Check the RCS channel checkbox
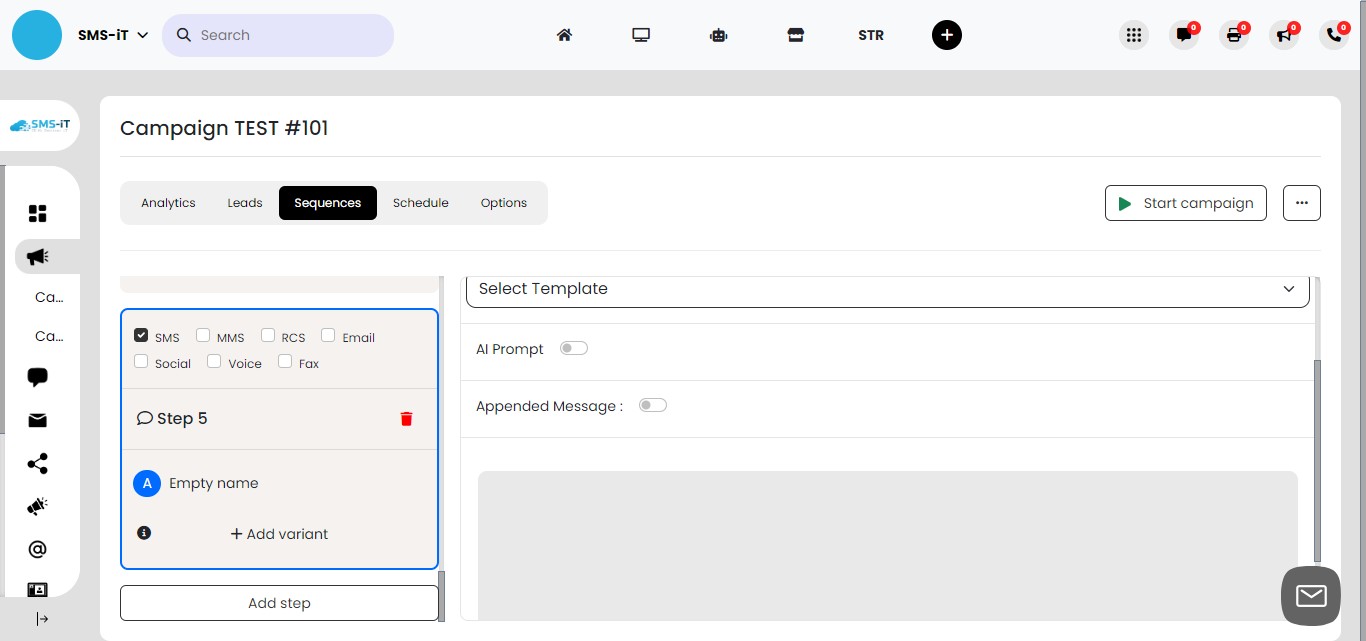The image size is (1366, 641). (x=268, y=335)
